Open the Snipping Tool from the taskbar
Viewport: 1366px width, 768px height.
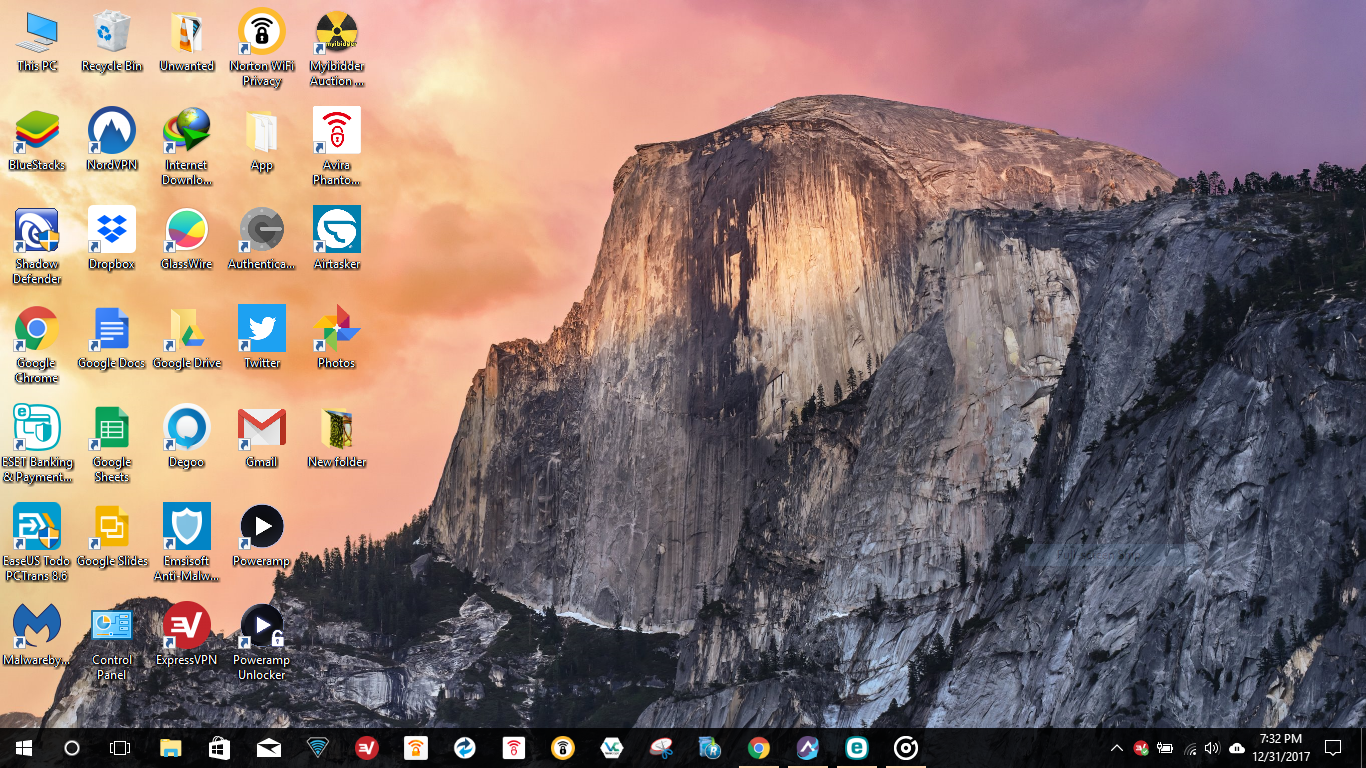661,748
